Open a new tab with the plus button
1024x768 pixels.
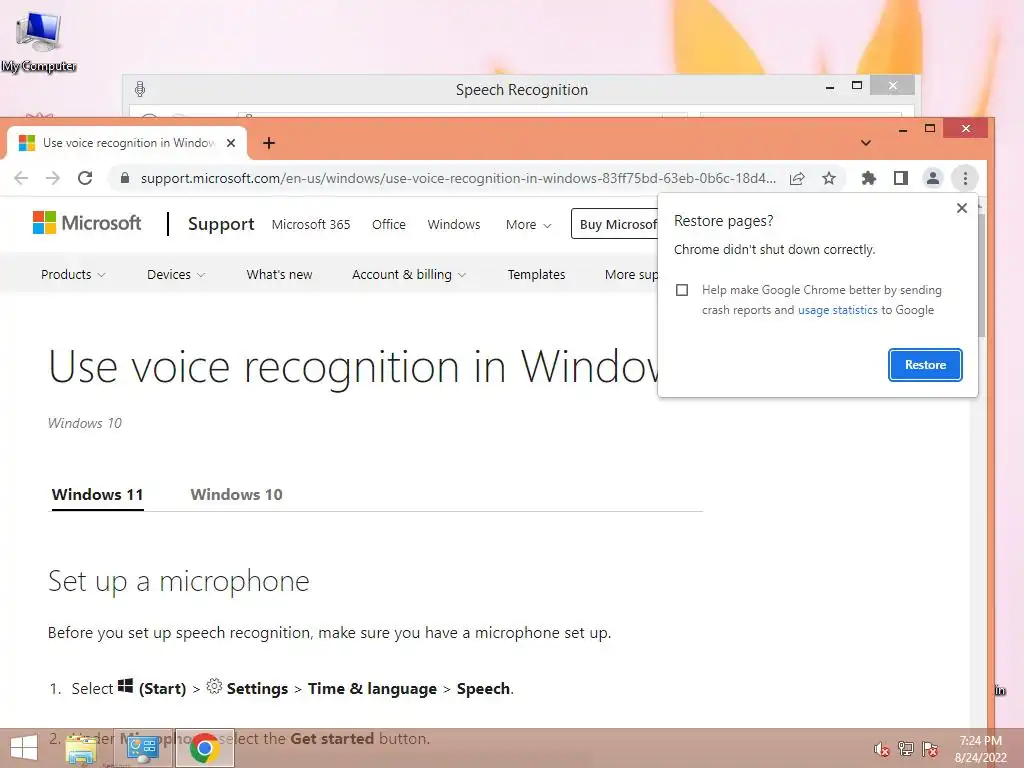269,143
